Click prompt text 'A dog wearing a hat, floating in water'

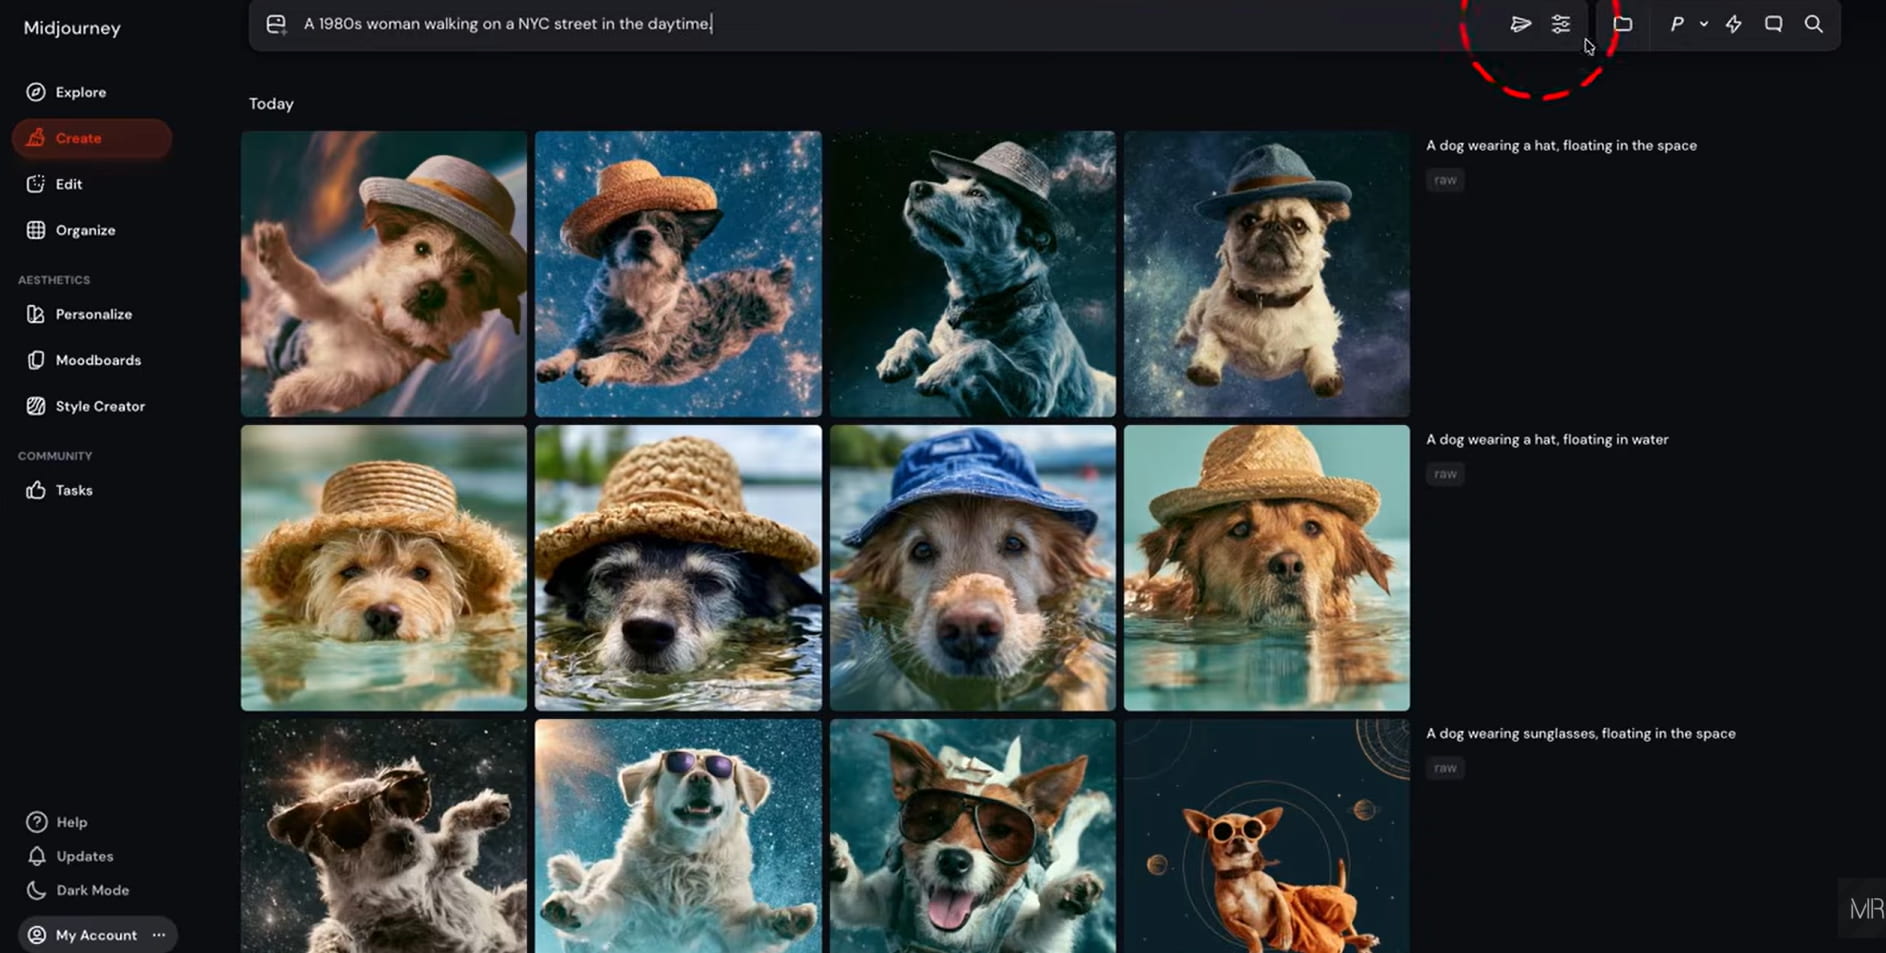(1547, 439)
